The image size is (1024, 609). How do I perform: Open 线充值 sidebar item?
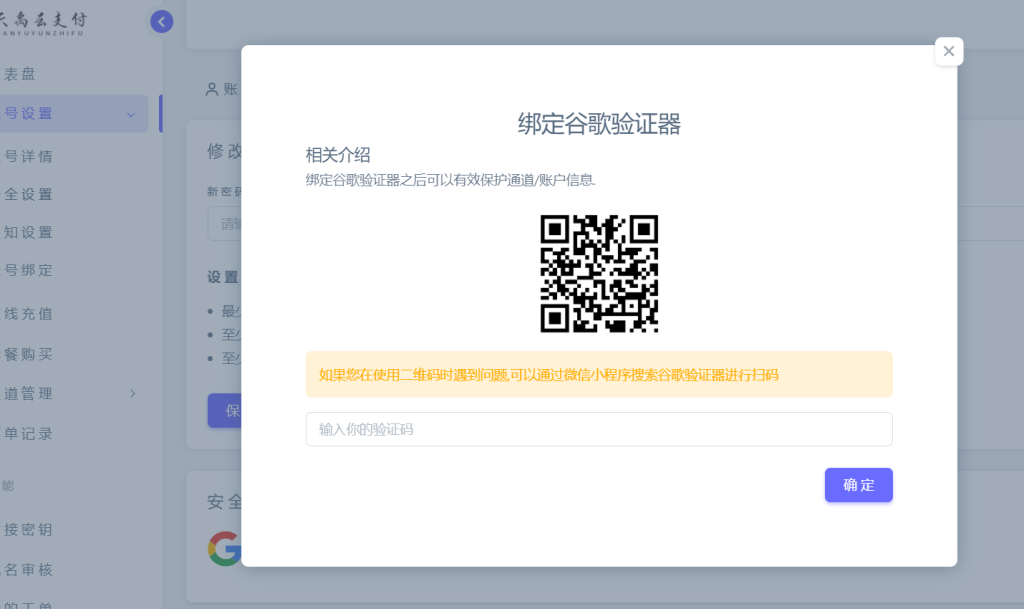point(29,314)
